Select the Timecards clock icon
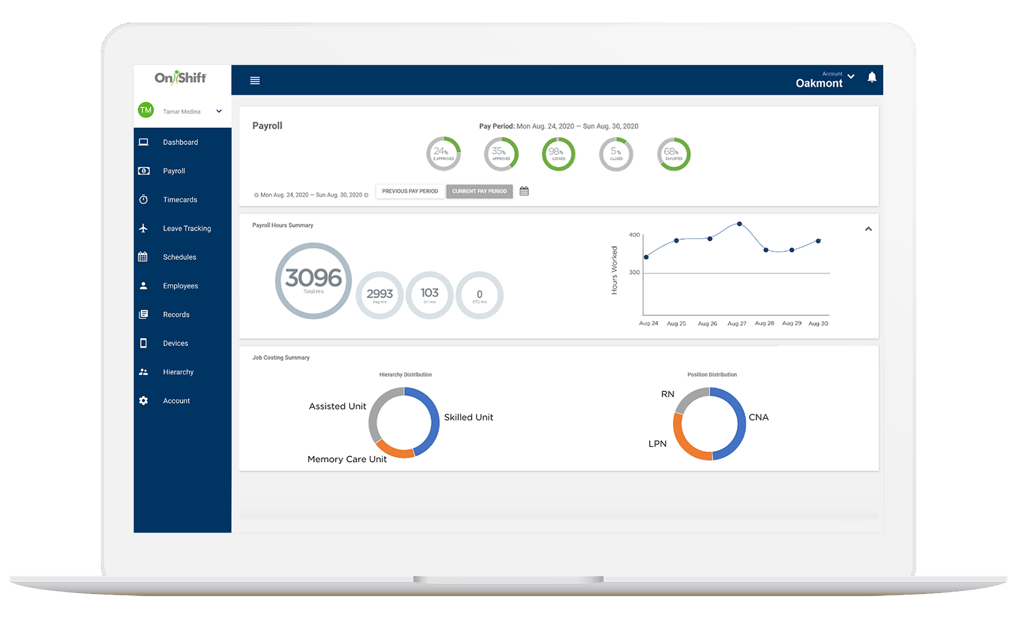 [x=144, y=199]
